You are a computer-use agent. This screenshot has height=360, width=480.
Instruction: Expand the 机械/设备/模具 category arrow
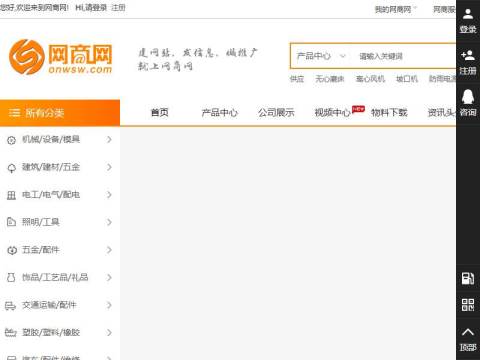click(x=109, y=139)
